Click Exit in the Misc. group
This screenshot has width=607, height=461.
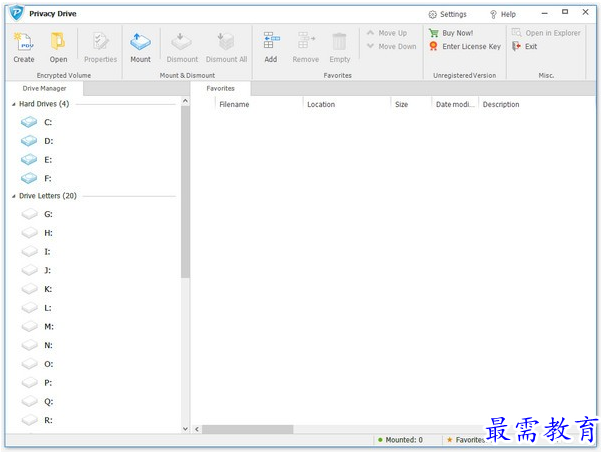click(530, 46)
